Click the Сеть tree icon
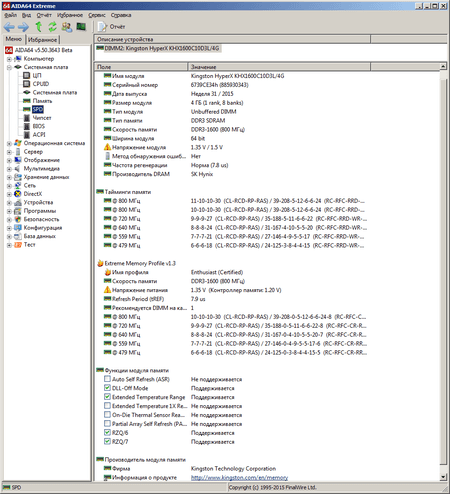Image resolution: width=450 pixels, height=494 pixels. (18, 185)
